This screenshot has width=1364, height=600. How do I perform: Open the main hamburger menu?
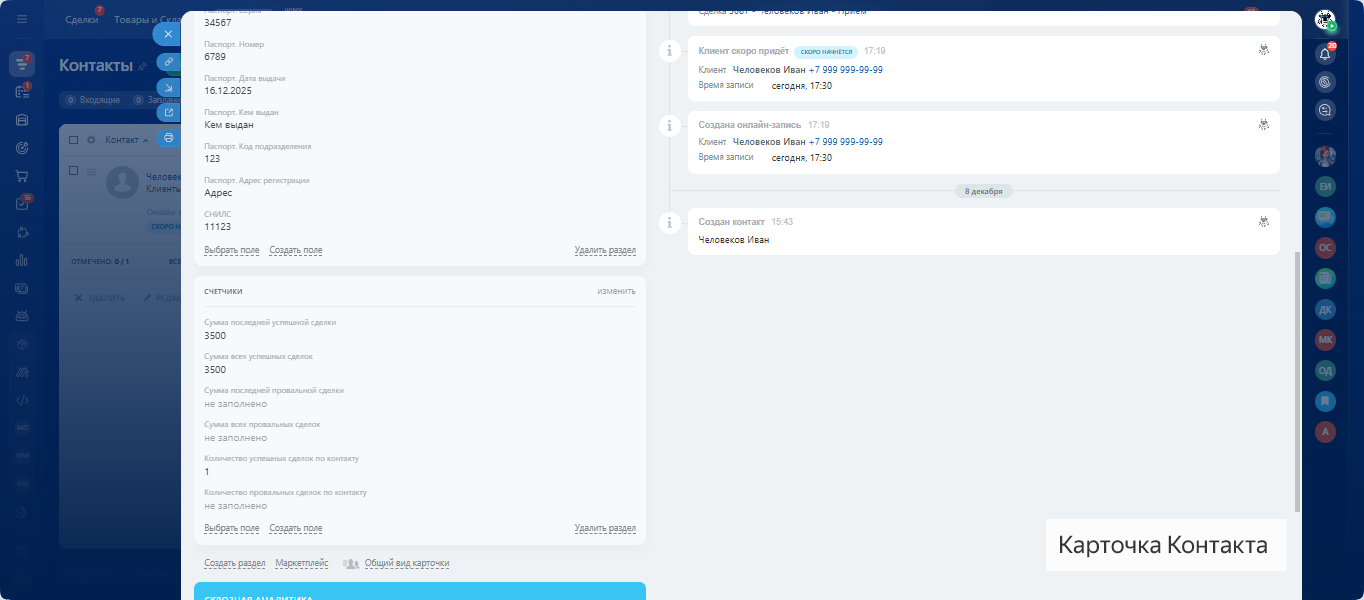click(22, 20)
